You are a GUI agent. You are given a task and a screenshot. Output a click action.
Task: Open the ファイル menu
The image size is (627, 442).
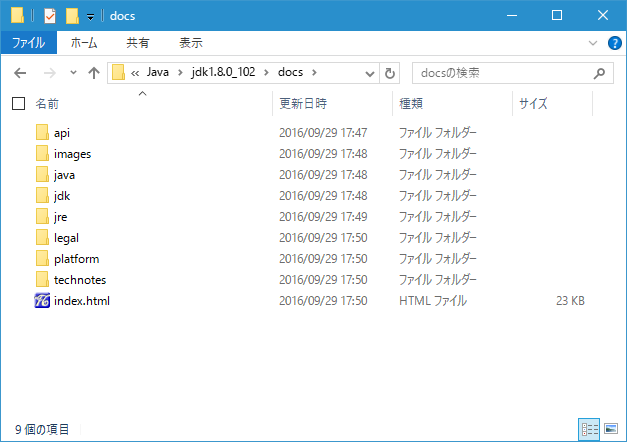point(28,42)
